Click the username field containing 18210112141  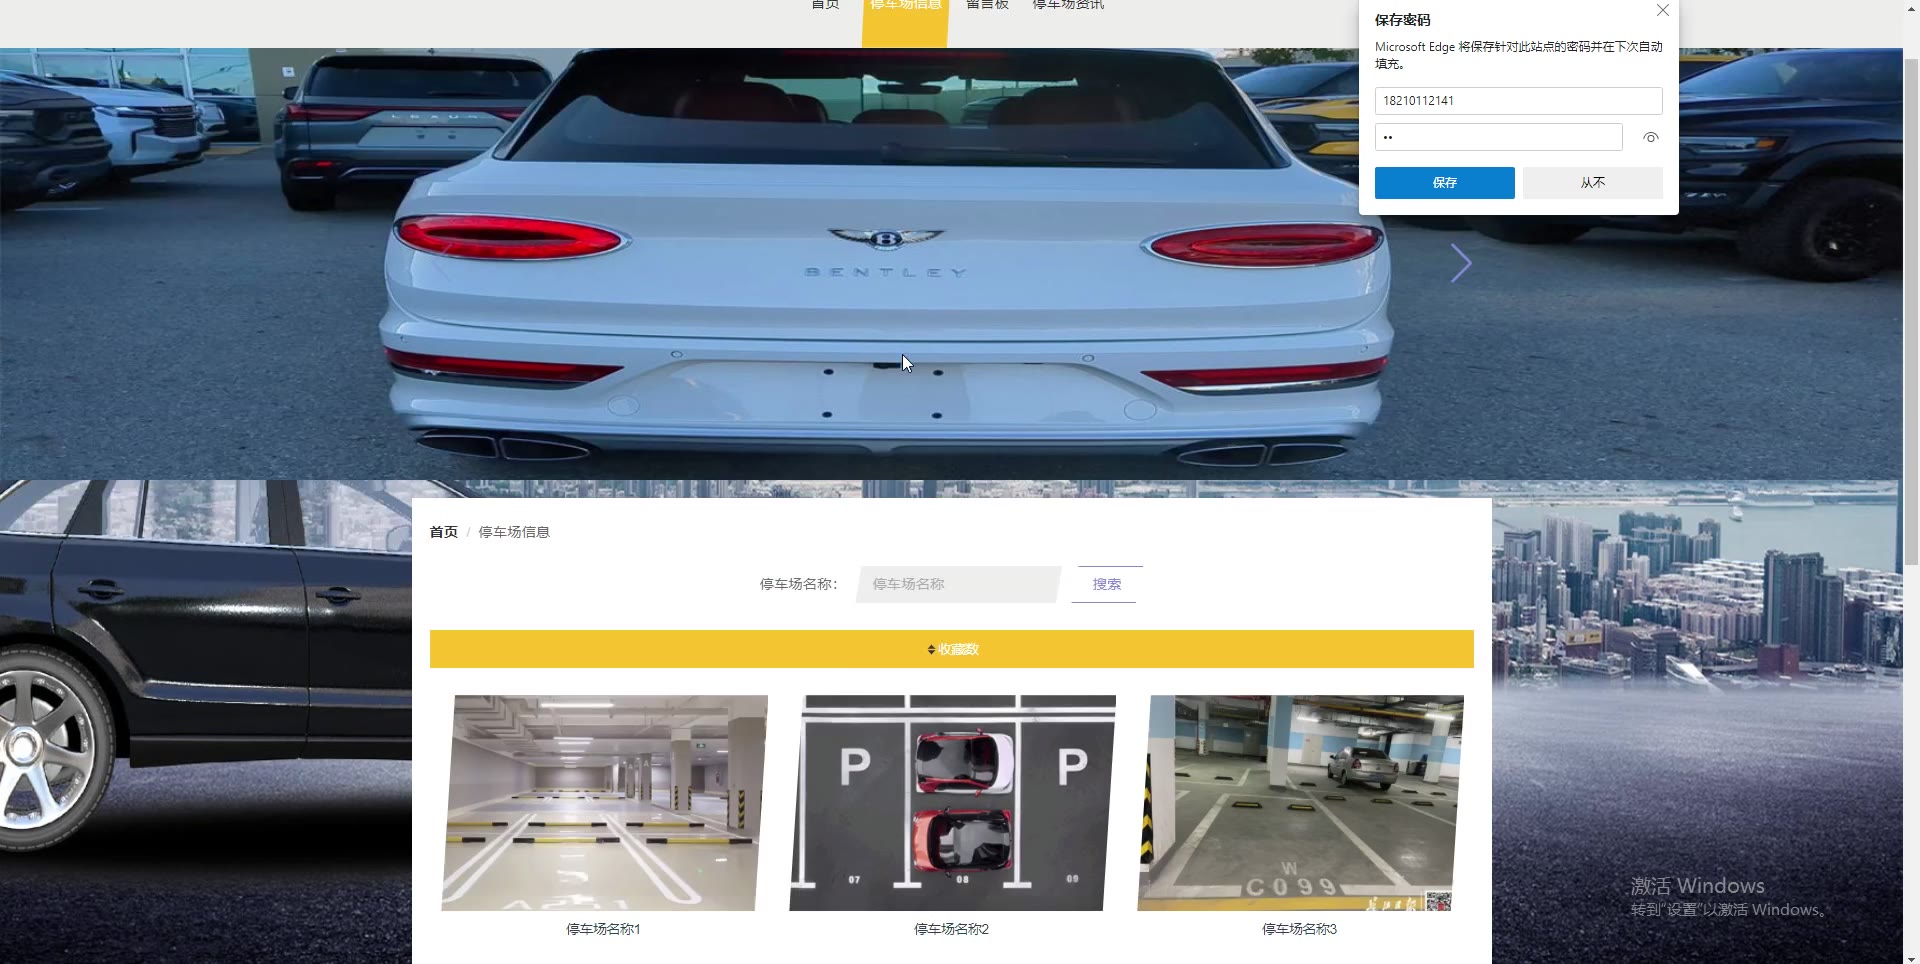point(1518,101)
